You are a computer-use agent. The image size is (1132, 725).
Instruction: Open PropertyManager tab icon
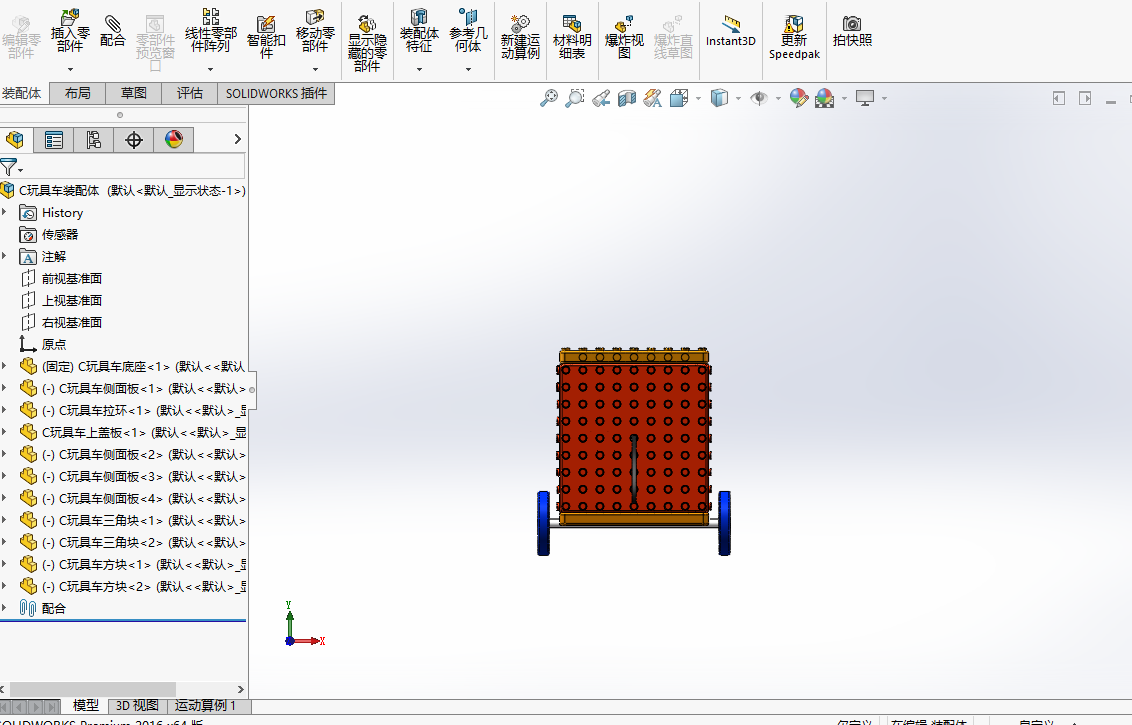pos(53,139)
